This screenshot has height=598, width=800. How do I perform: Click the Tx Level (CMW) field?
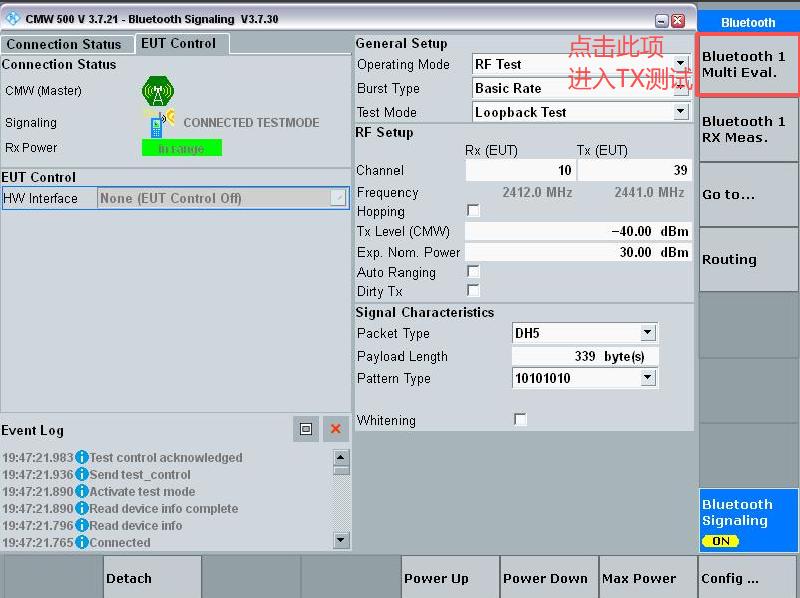(x=578, y=231)
